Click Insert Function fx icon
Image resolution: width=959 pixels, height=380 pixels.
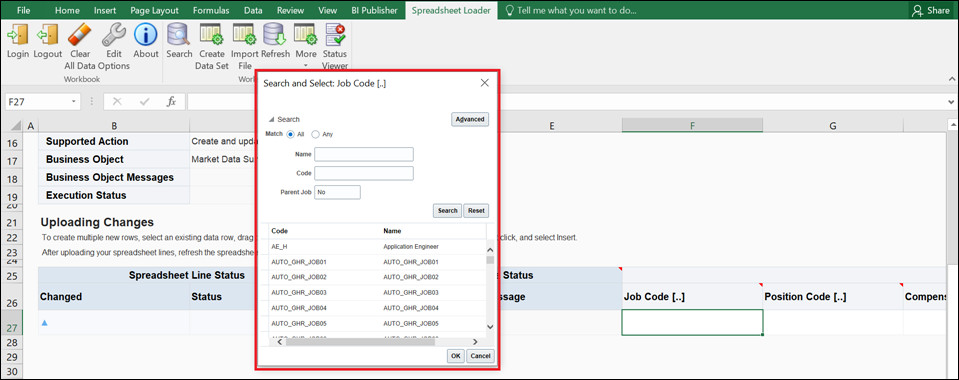click(x=172, y=102)
